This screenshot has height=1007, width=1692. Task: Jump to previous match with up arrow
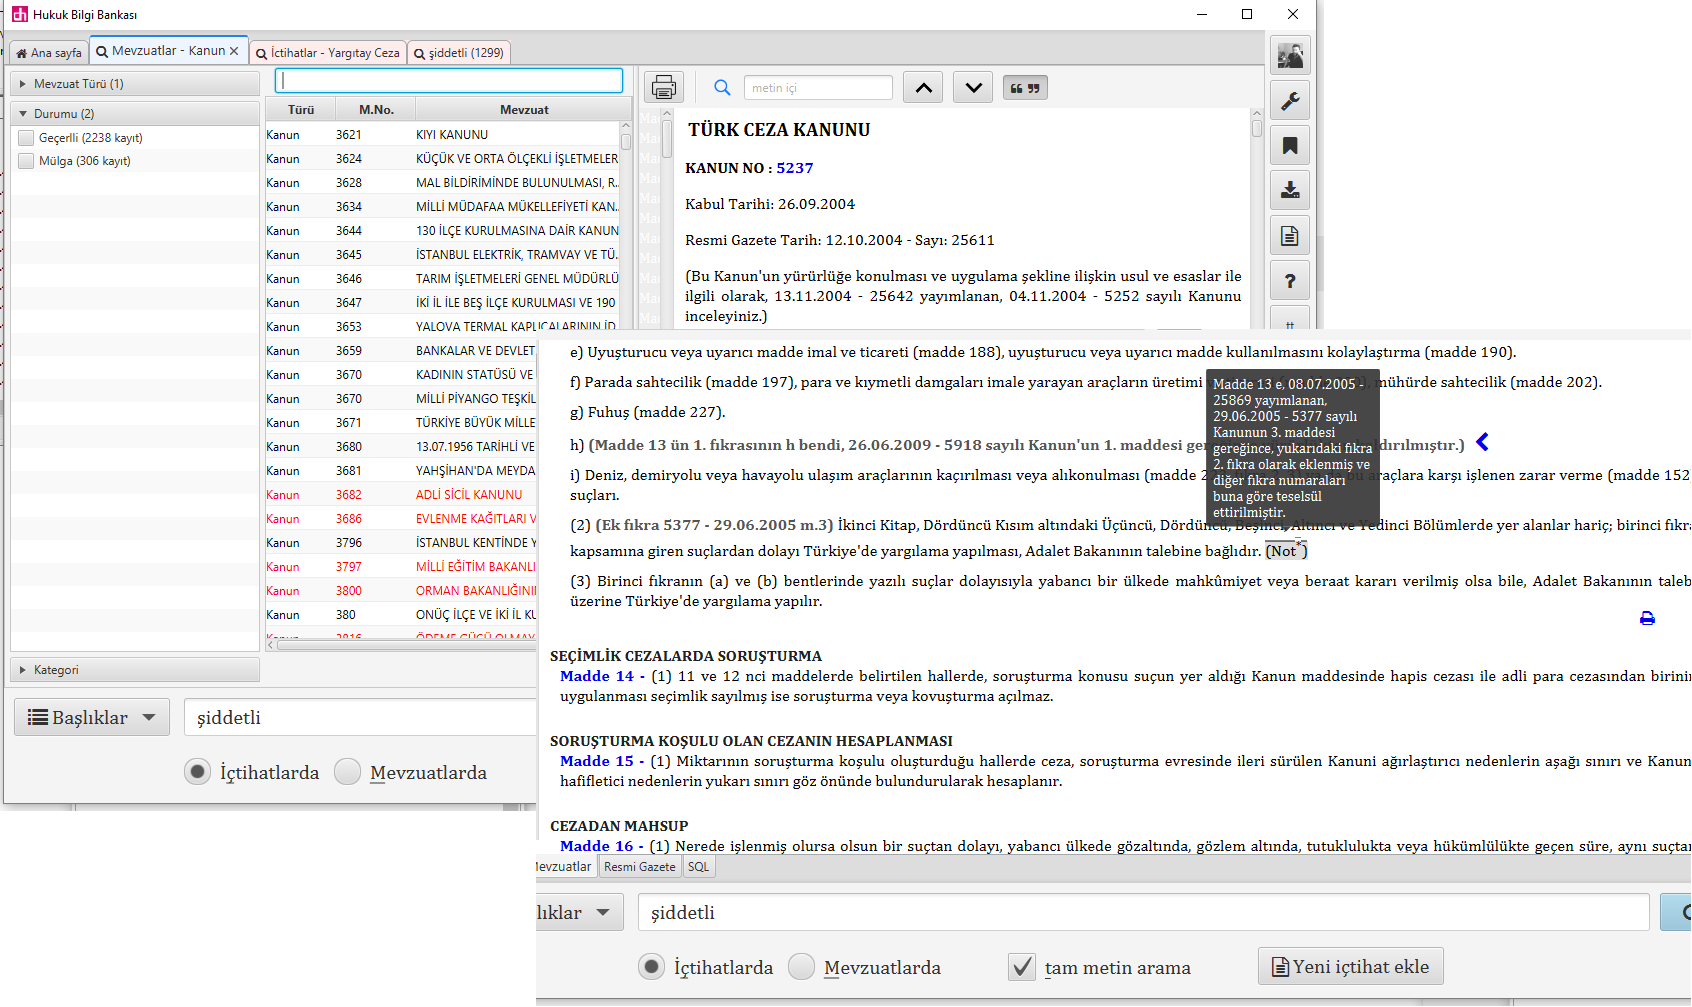(923, 88)
